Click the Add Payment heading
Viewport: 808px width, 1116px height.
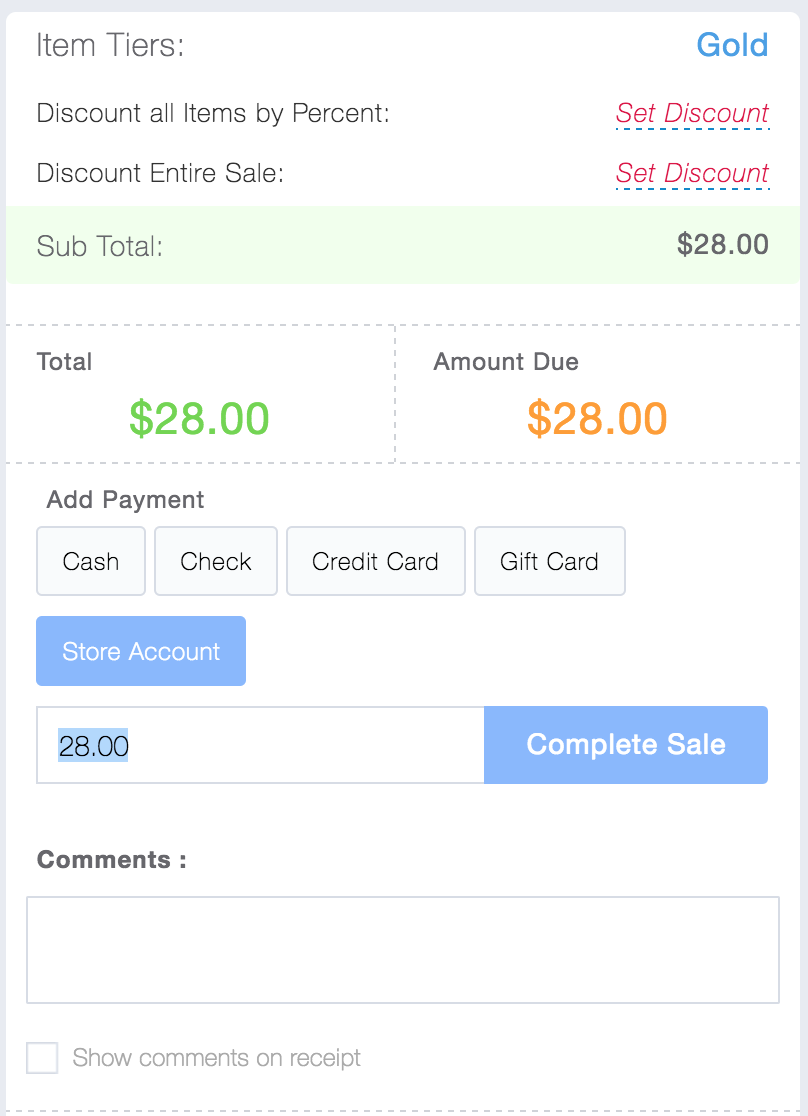tap(125, 500)
